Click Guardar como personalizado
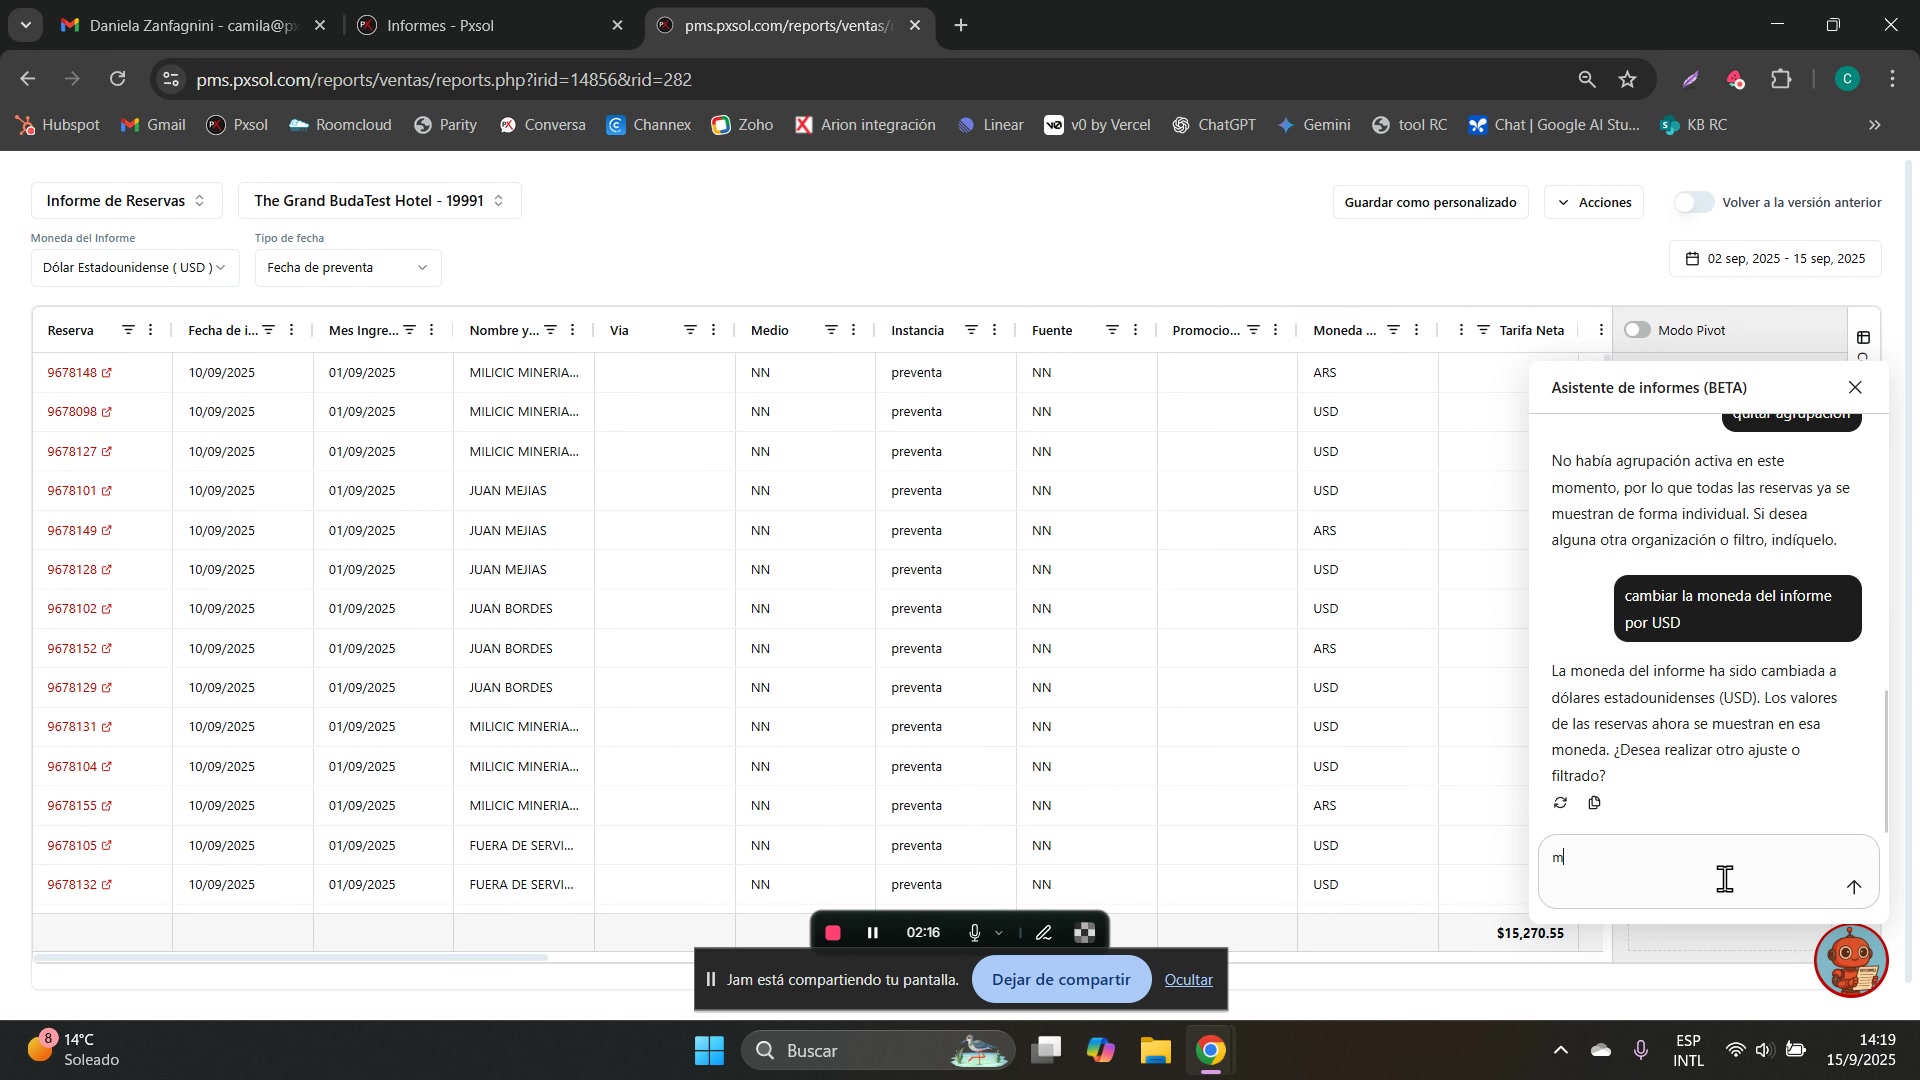The width and height of the screenshot is (1920, 1080). [1430, 202]
